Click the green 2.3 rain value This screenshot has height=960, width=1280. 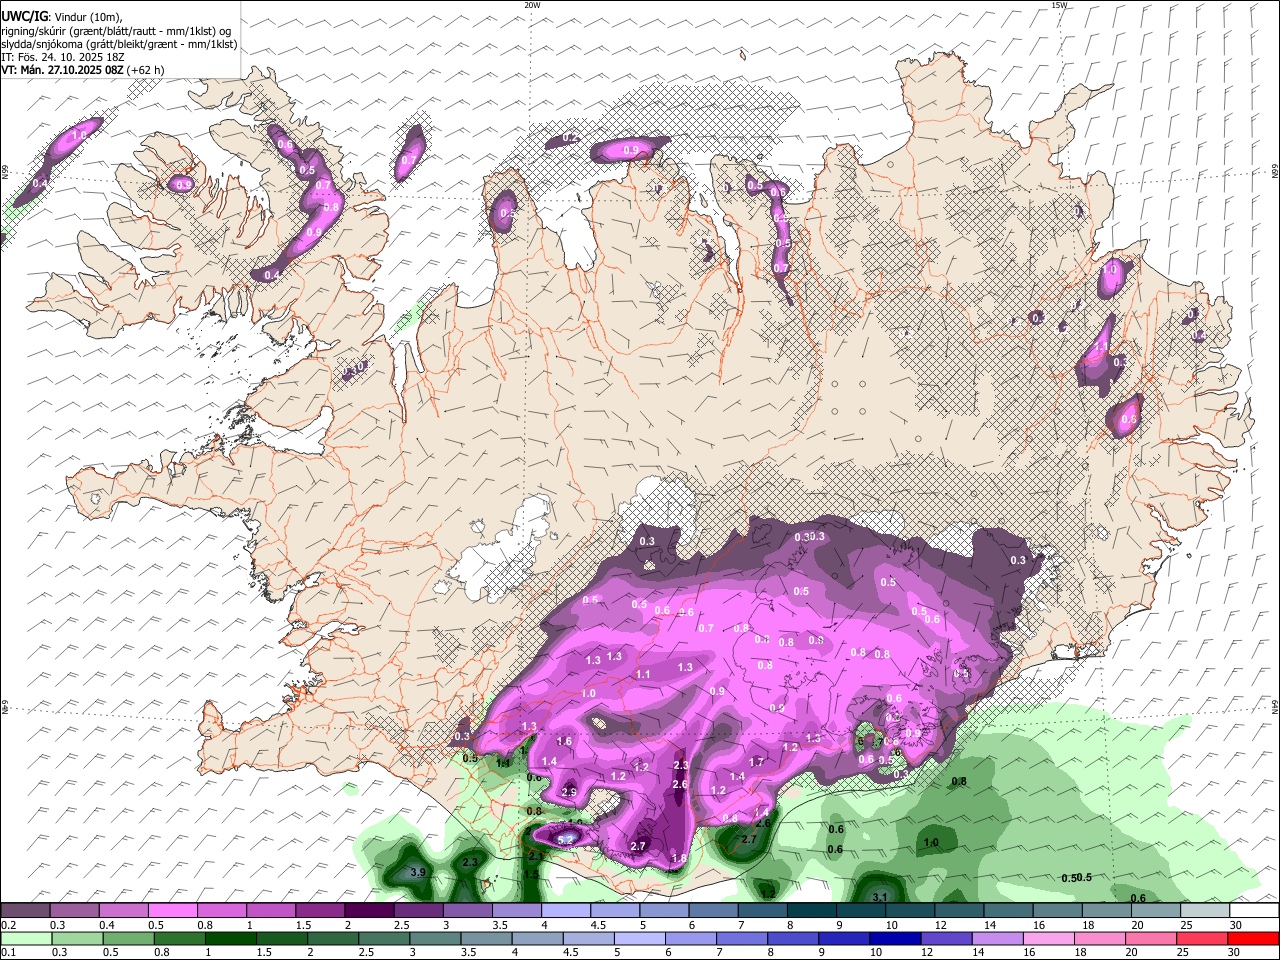470,861
